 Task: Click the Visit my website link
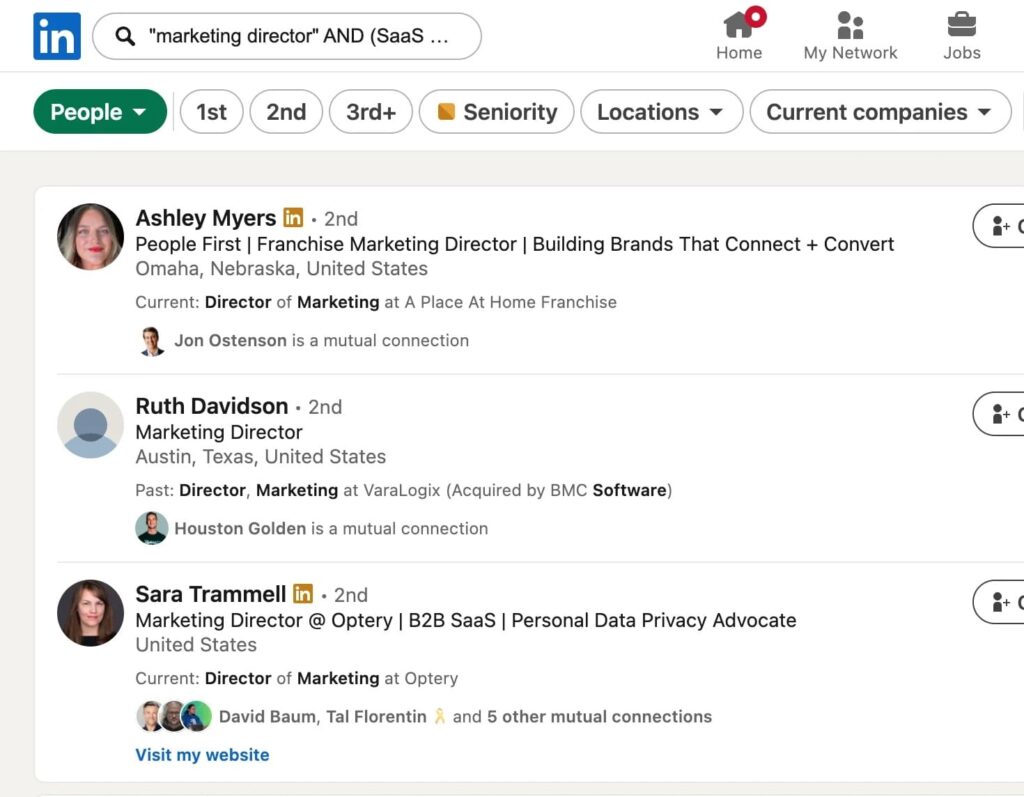point(202,754)
